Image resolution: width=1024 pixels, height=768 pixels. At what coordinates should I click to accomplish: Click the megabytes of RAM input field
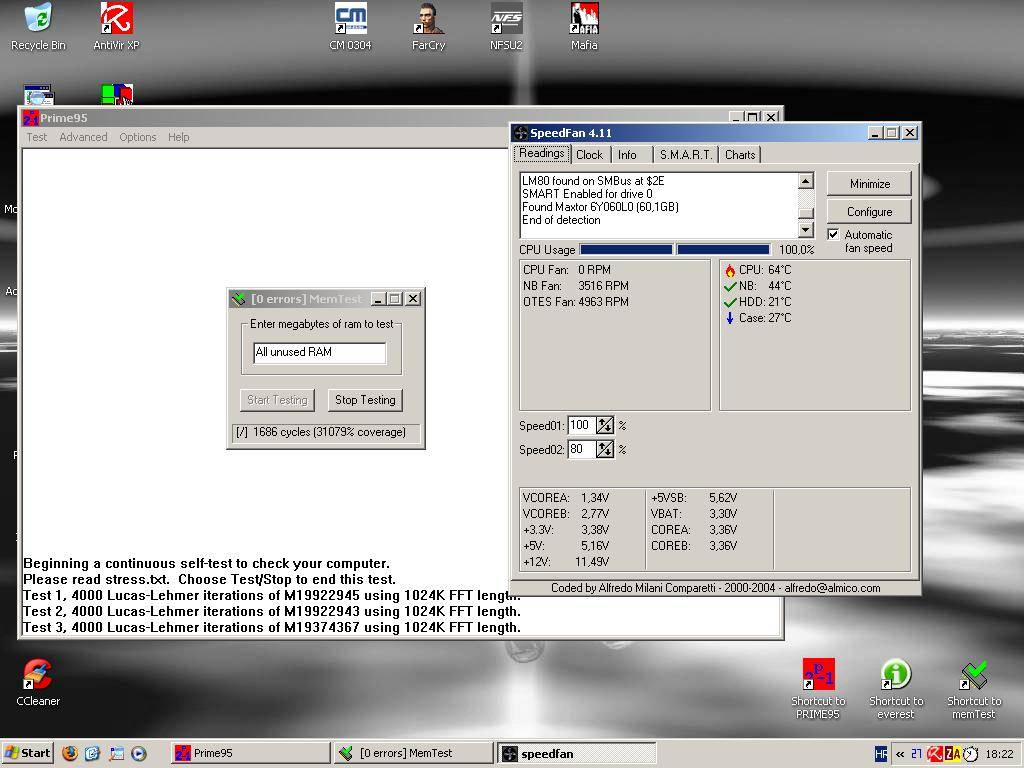point(319,352)
